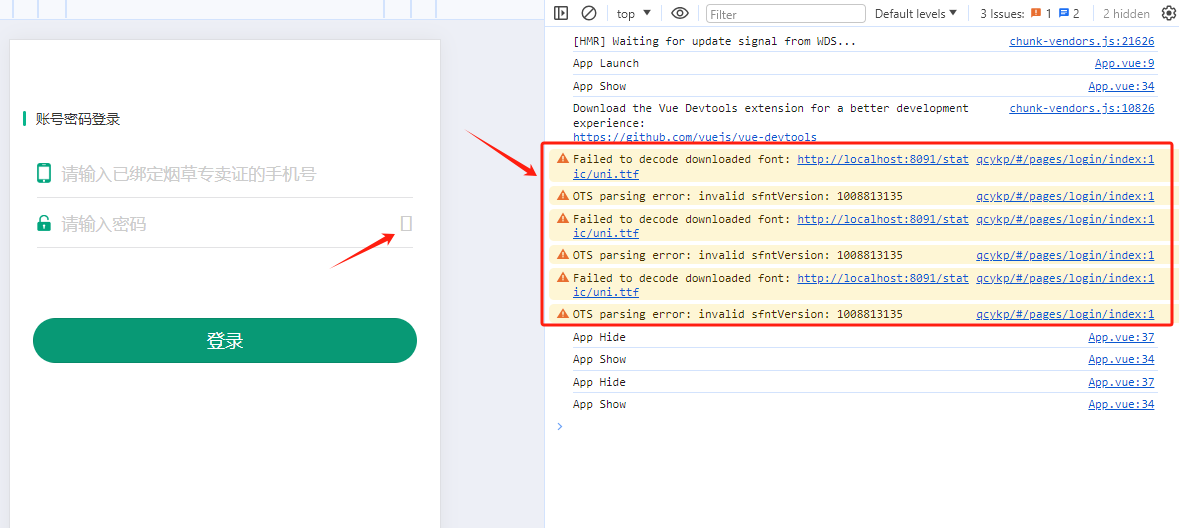The image size is (1179, 528).
Task: Open the 'top' JavaScript context dropdown
Action: (x=633, y=13)
